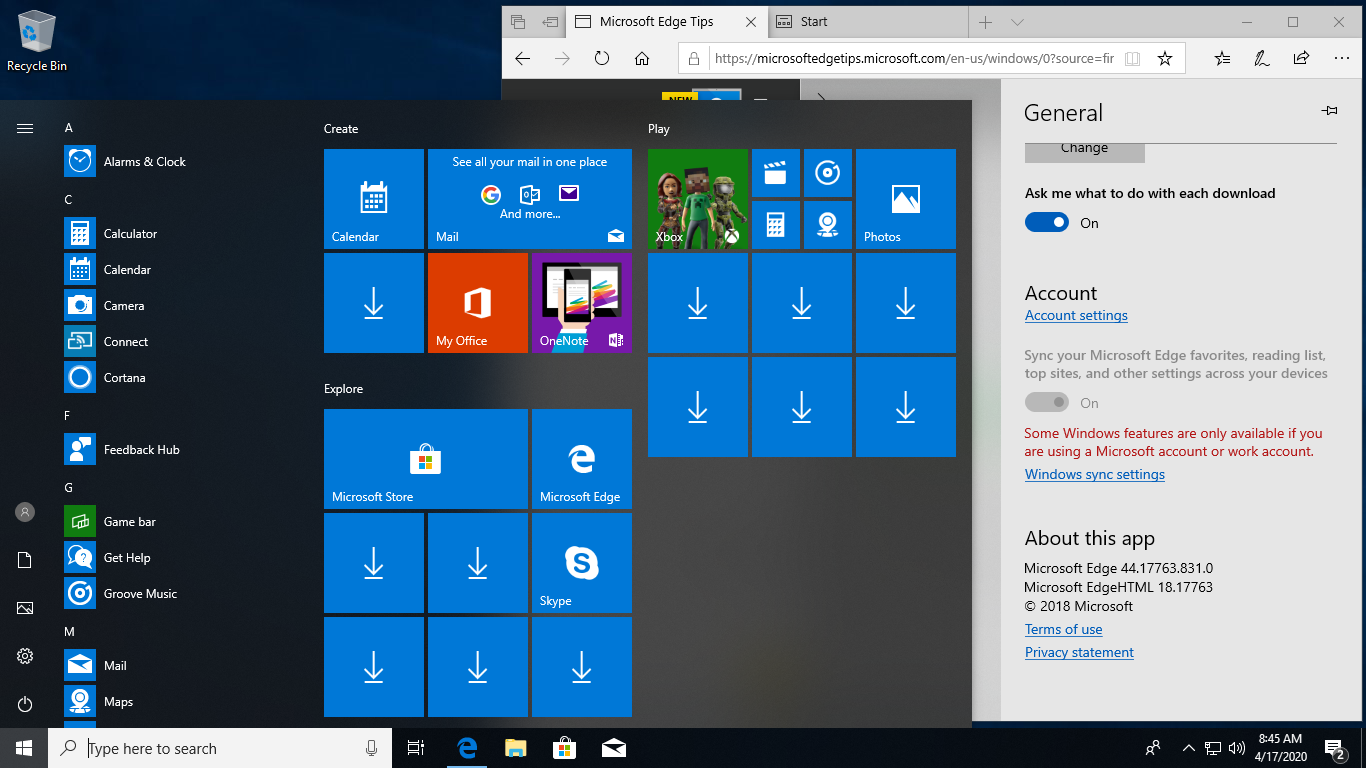
Task: Open the OneNote tile
Action: 582,303
